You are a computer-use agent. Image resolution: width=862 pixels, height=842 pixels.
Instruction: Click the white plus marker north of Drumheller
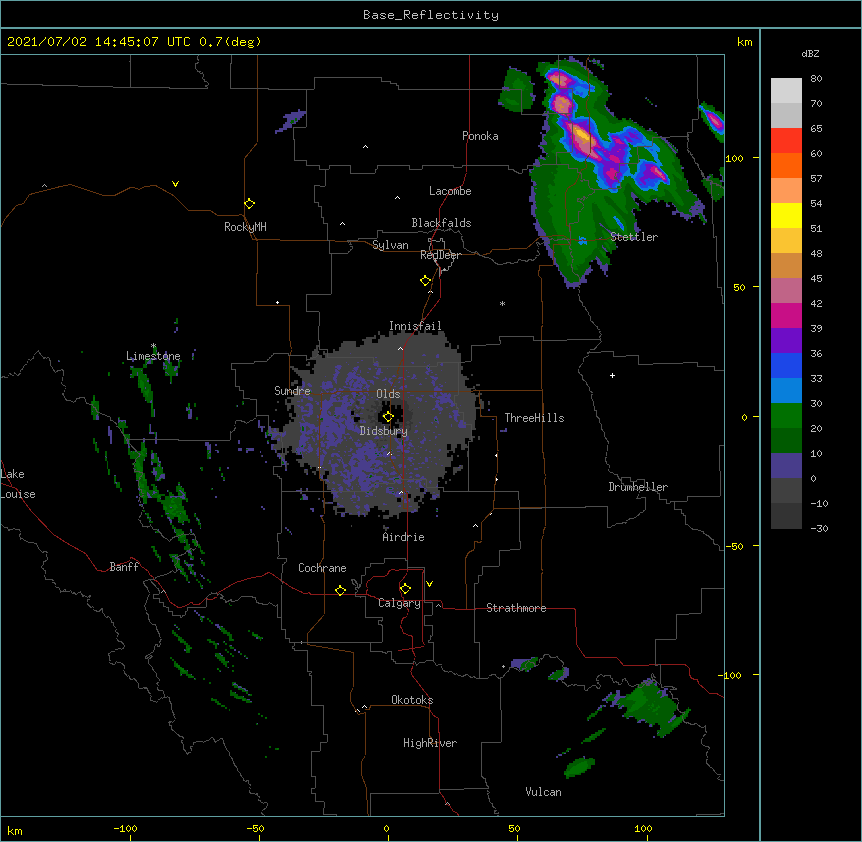coord(612,375)
